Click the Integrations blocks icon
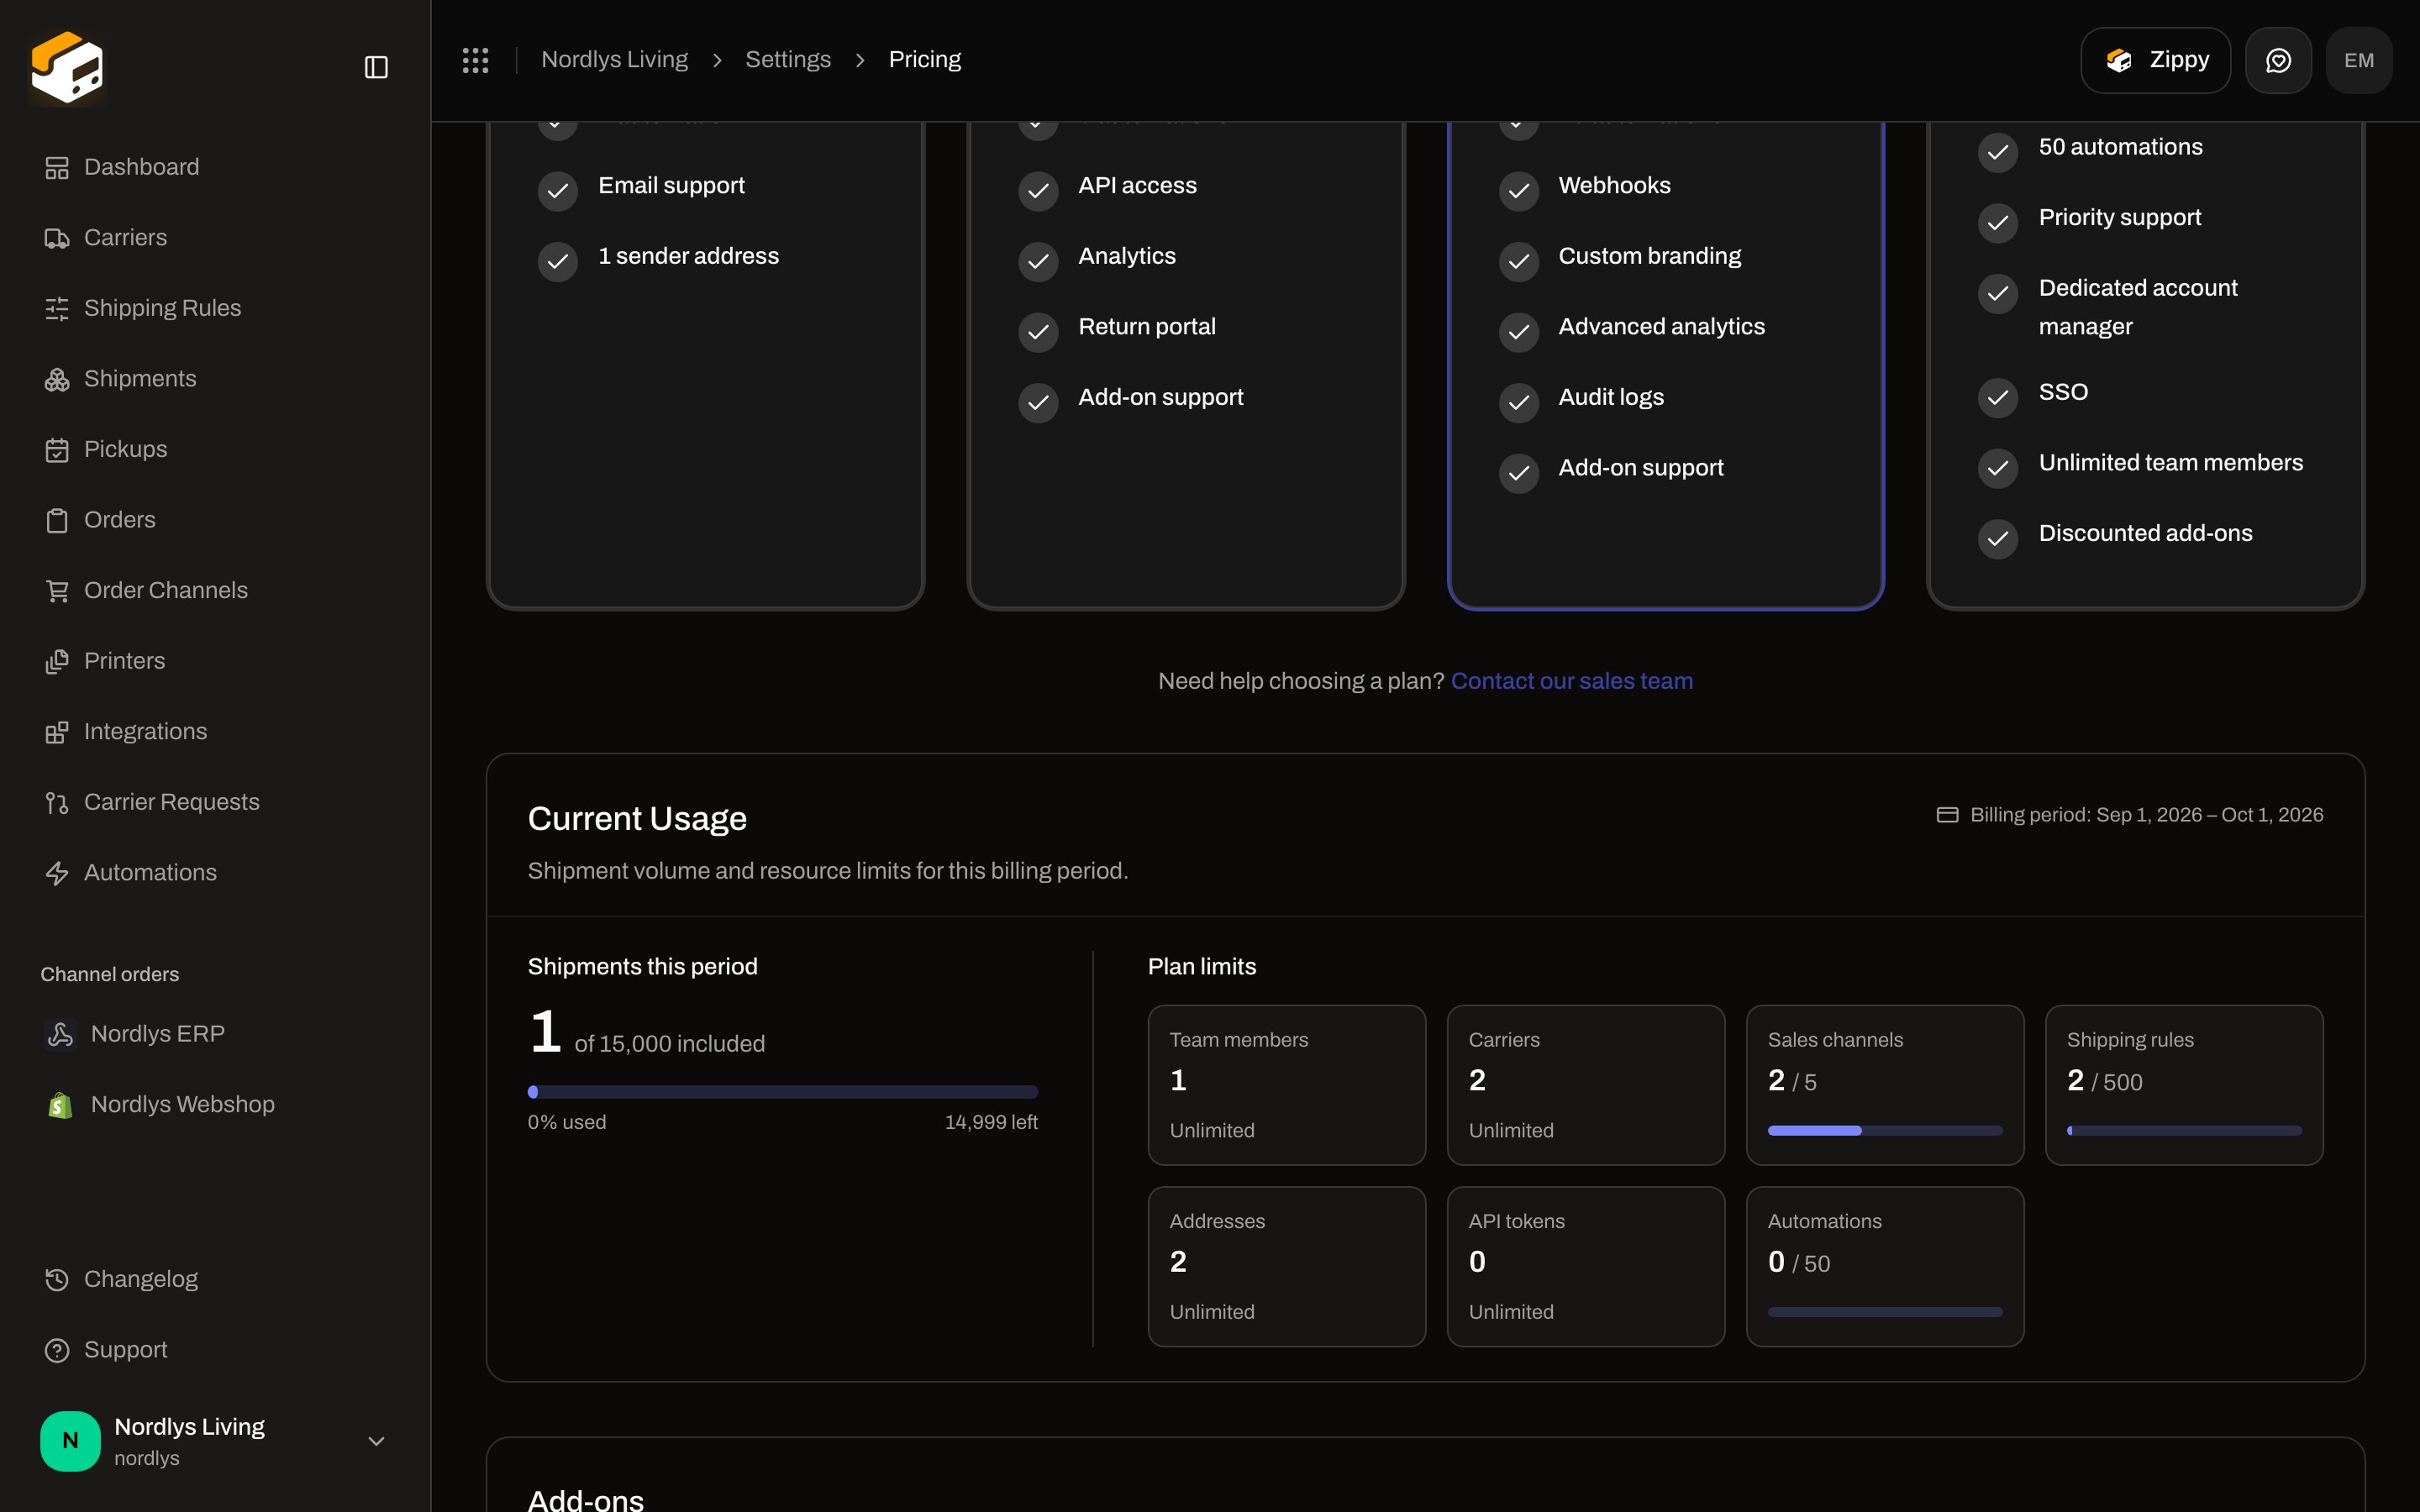Screen dimensions: 2420x1512 (x=57, y=732)
